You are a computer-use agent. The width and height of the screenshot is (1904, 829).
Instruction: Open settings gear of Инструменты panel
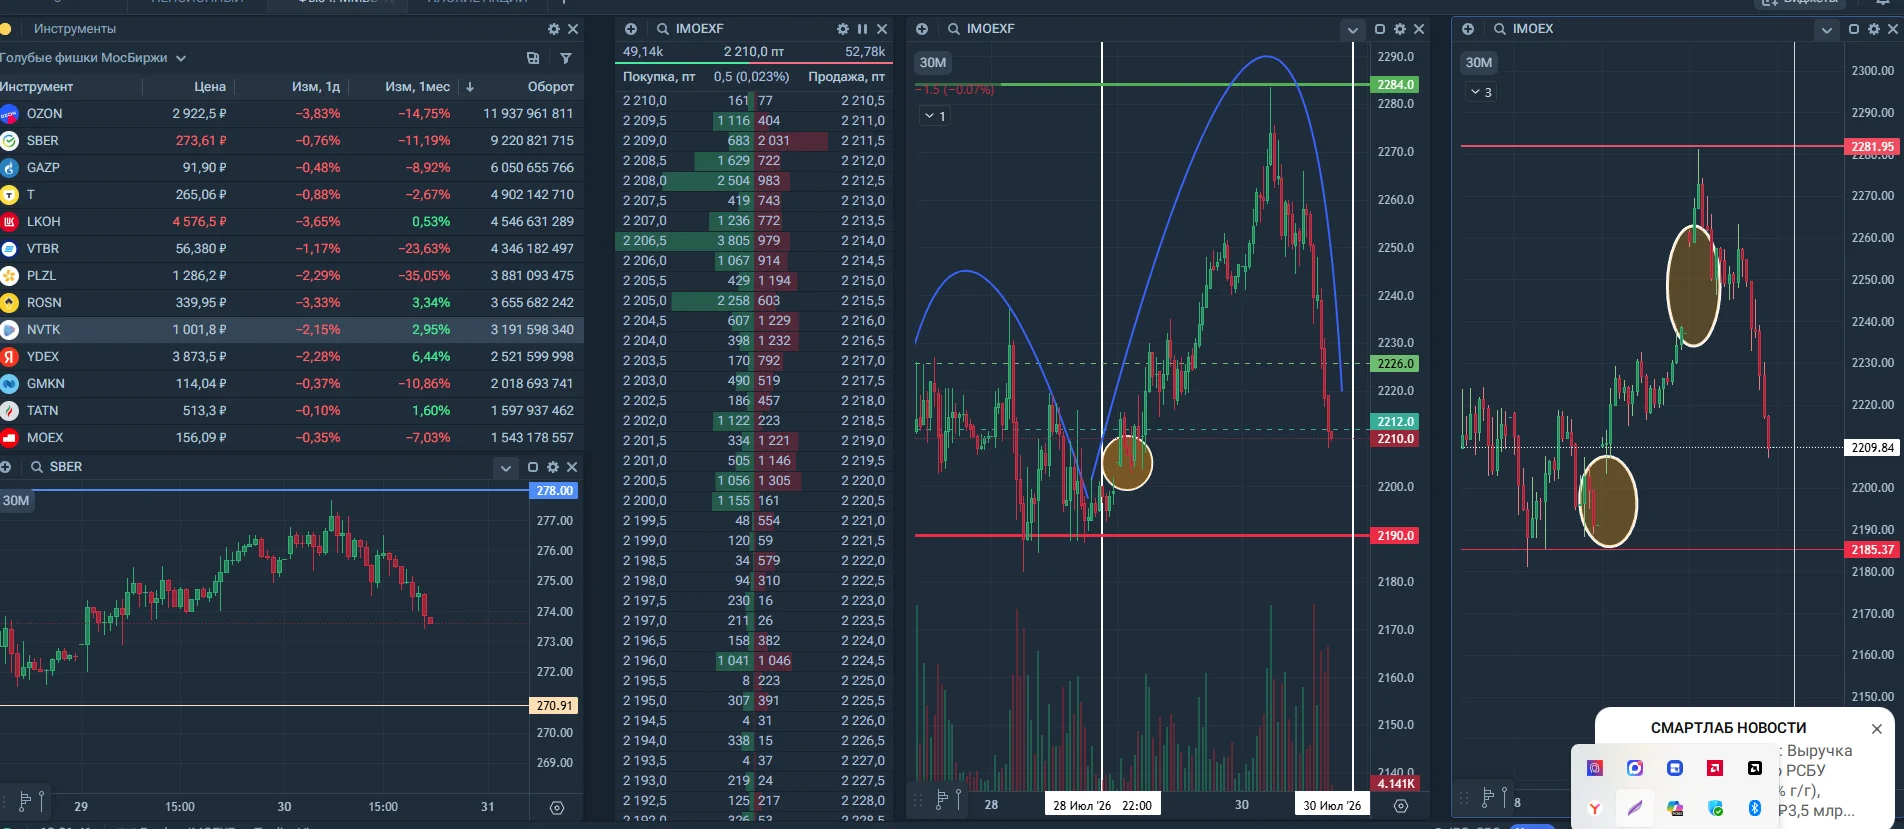pos(553,29)
